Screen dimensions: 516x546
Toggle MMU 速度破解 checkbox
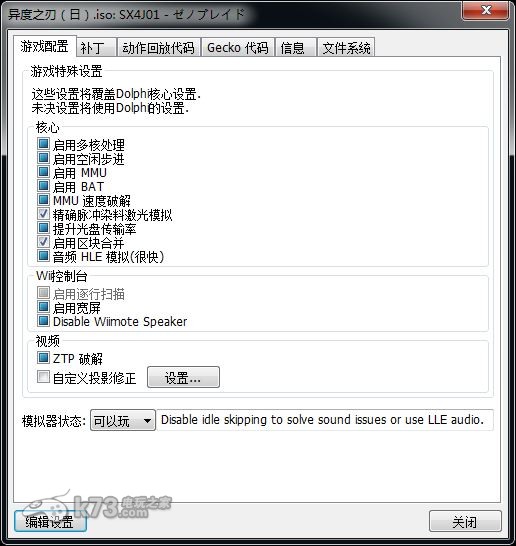[x=43, y=200]
